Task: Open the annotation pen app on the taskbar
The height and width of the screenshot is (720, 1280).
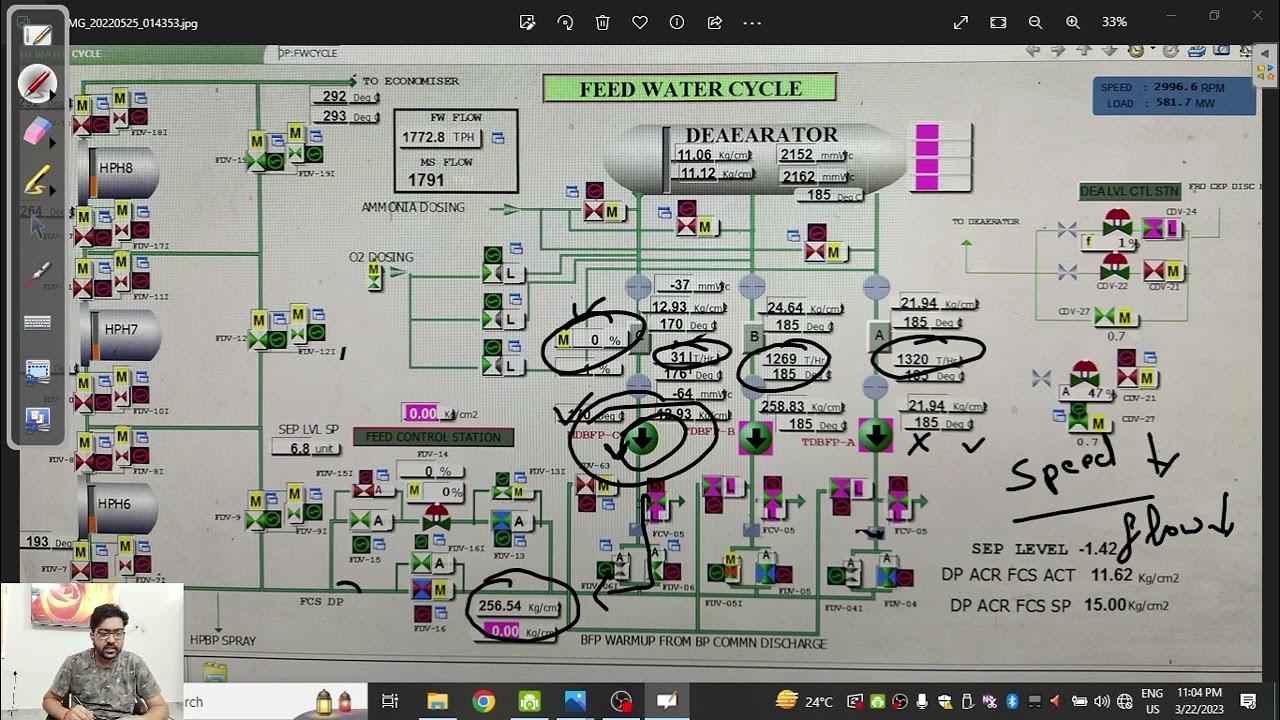Action: 667,701
